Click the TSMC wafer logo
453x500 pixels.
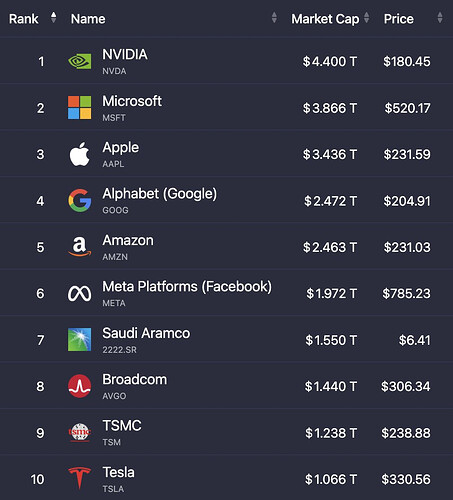point(79,432)
